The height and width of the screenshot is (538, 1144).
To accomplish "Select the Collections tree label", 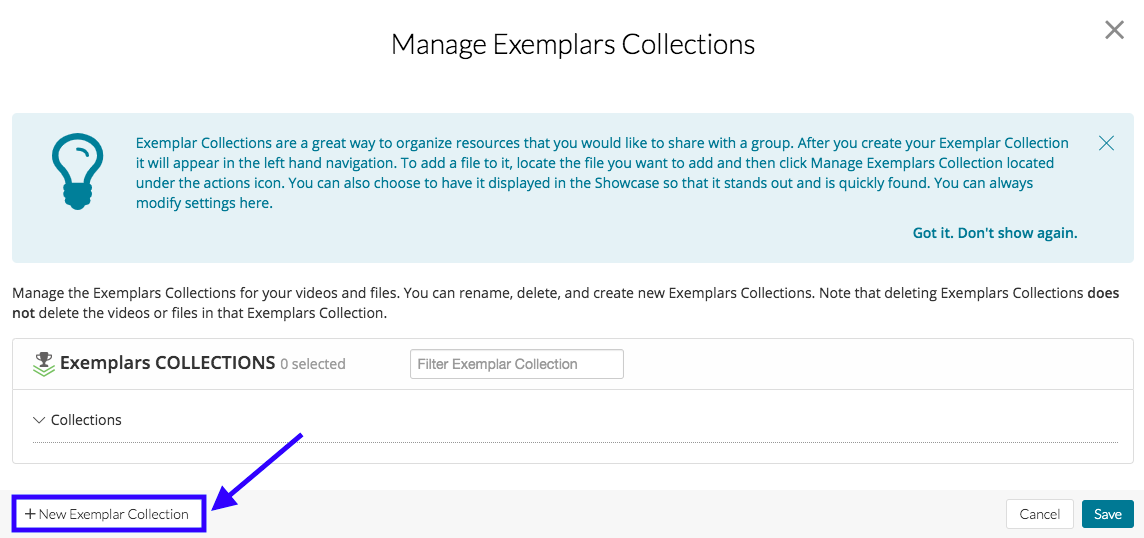I will [86, 420].
